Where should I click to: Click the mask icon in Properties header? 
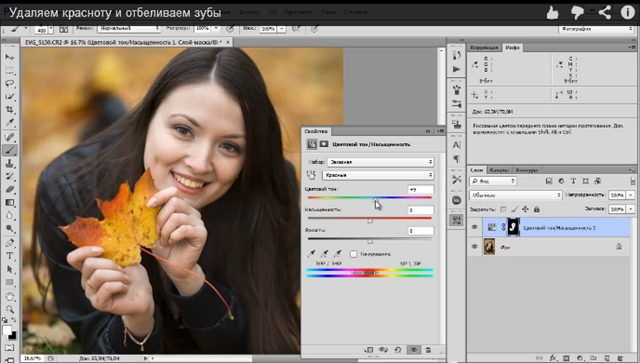(x=324, y=144)
